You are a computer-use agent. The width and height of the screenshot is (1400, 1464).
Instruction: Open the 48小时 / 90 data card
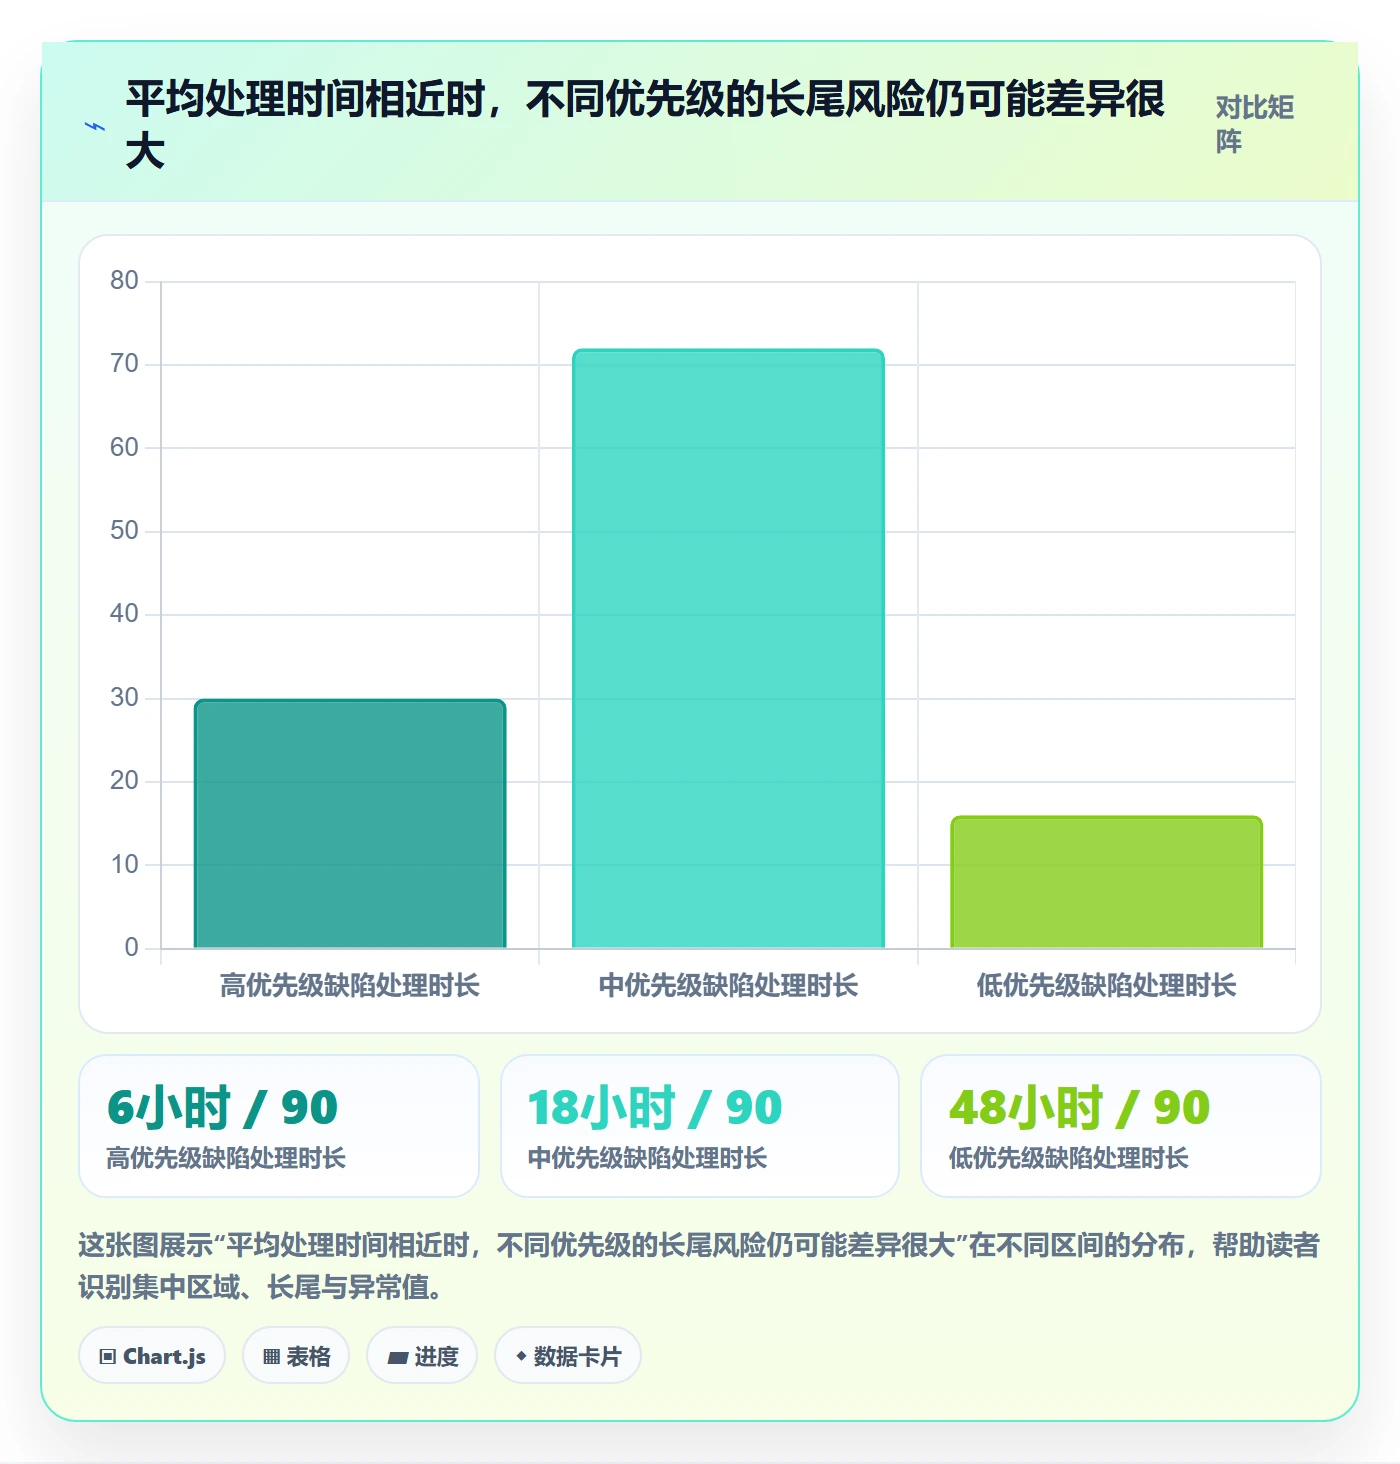point(1121,1126)
